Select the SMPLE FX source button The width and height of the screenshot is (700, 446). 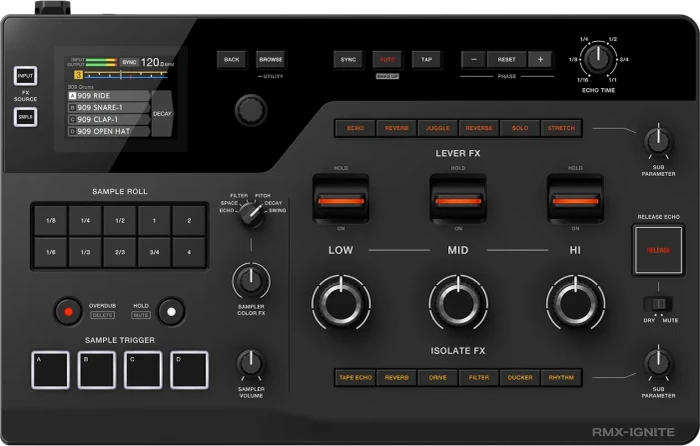click(25, 117)
